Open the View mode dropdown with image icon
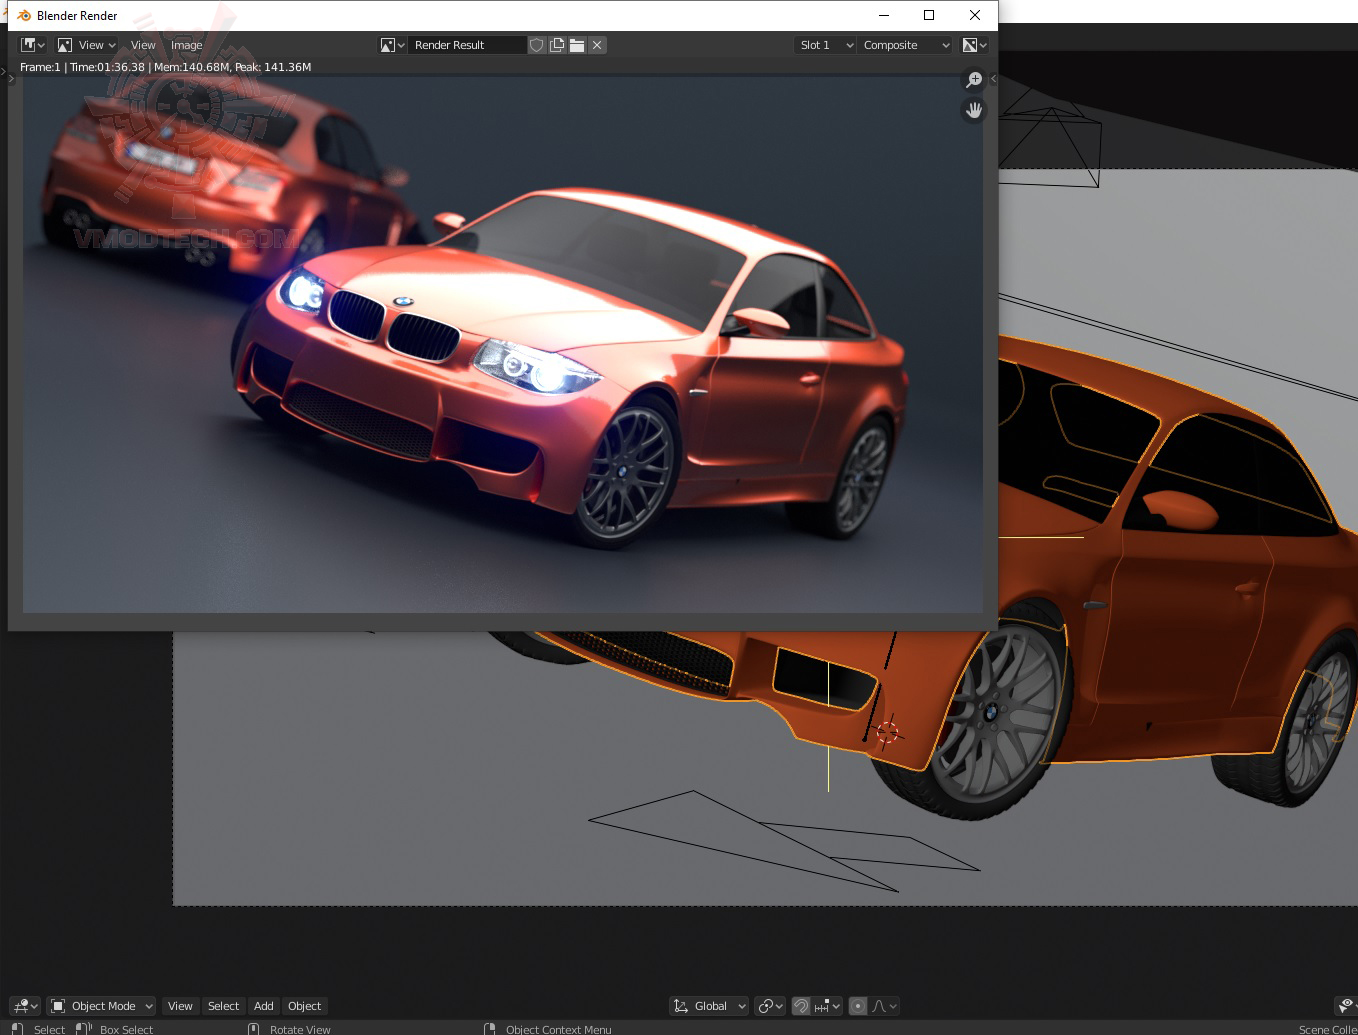 pos(87,45)
